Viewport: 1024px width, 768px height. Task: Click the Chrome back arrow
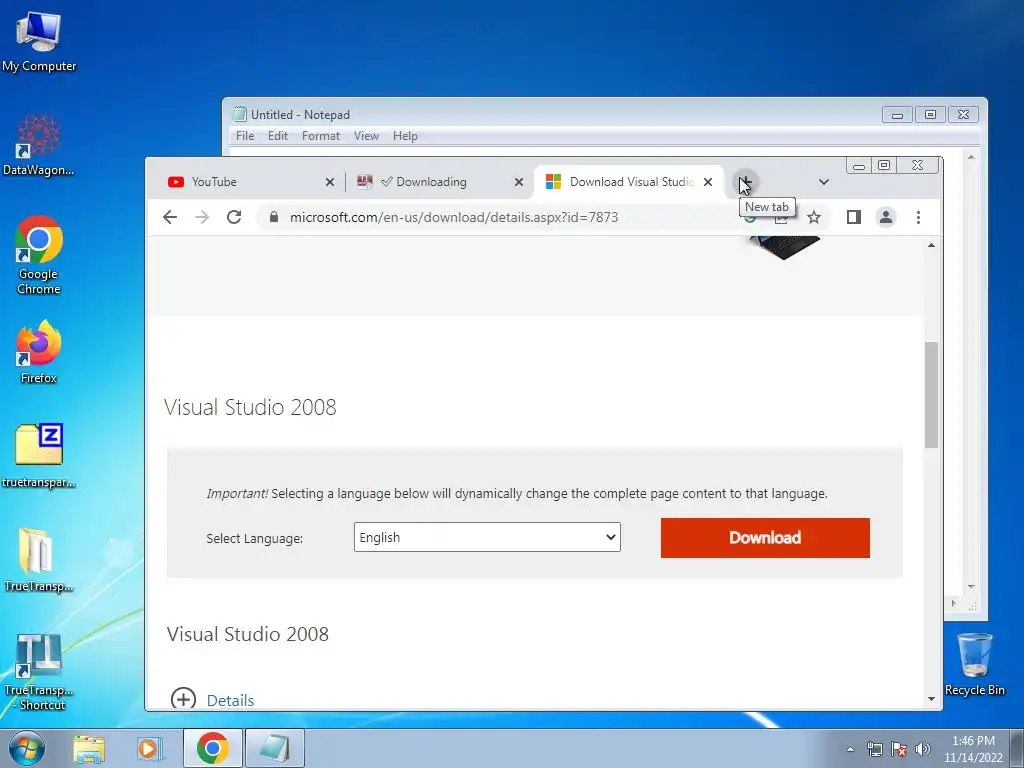click(170, 217)
